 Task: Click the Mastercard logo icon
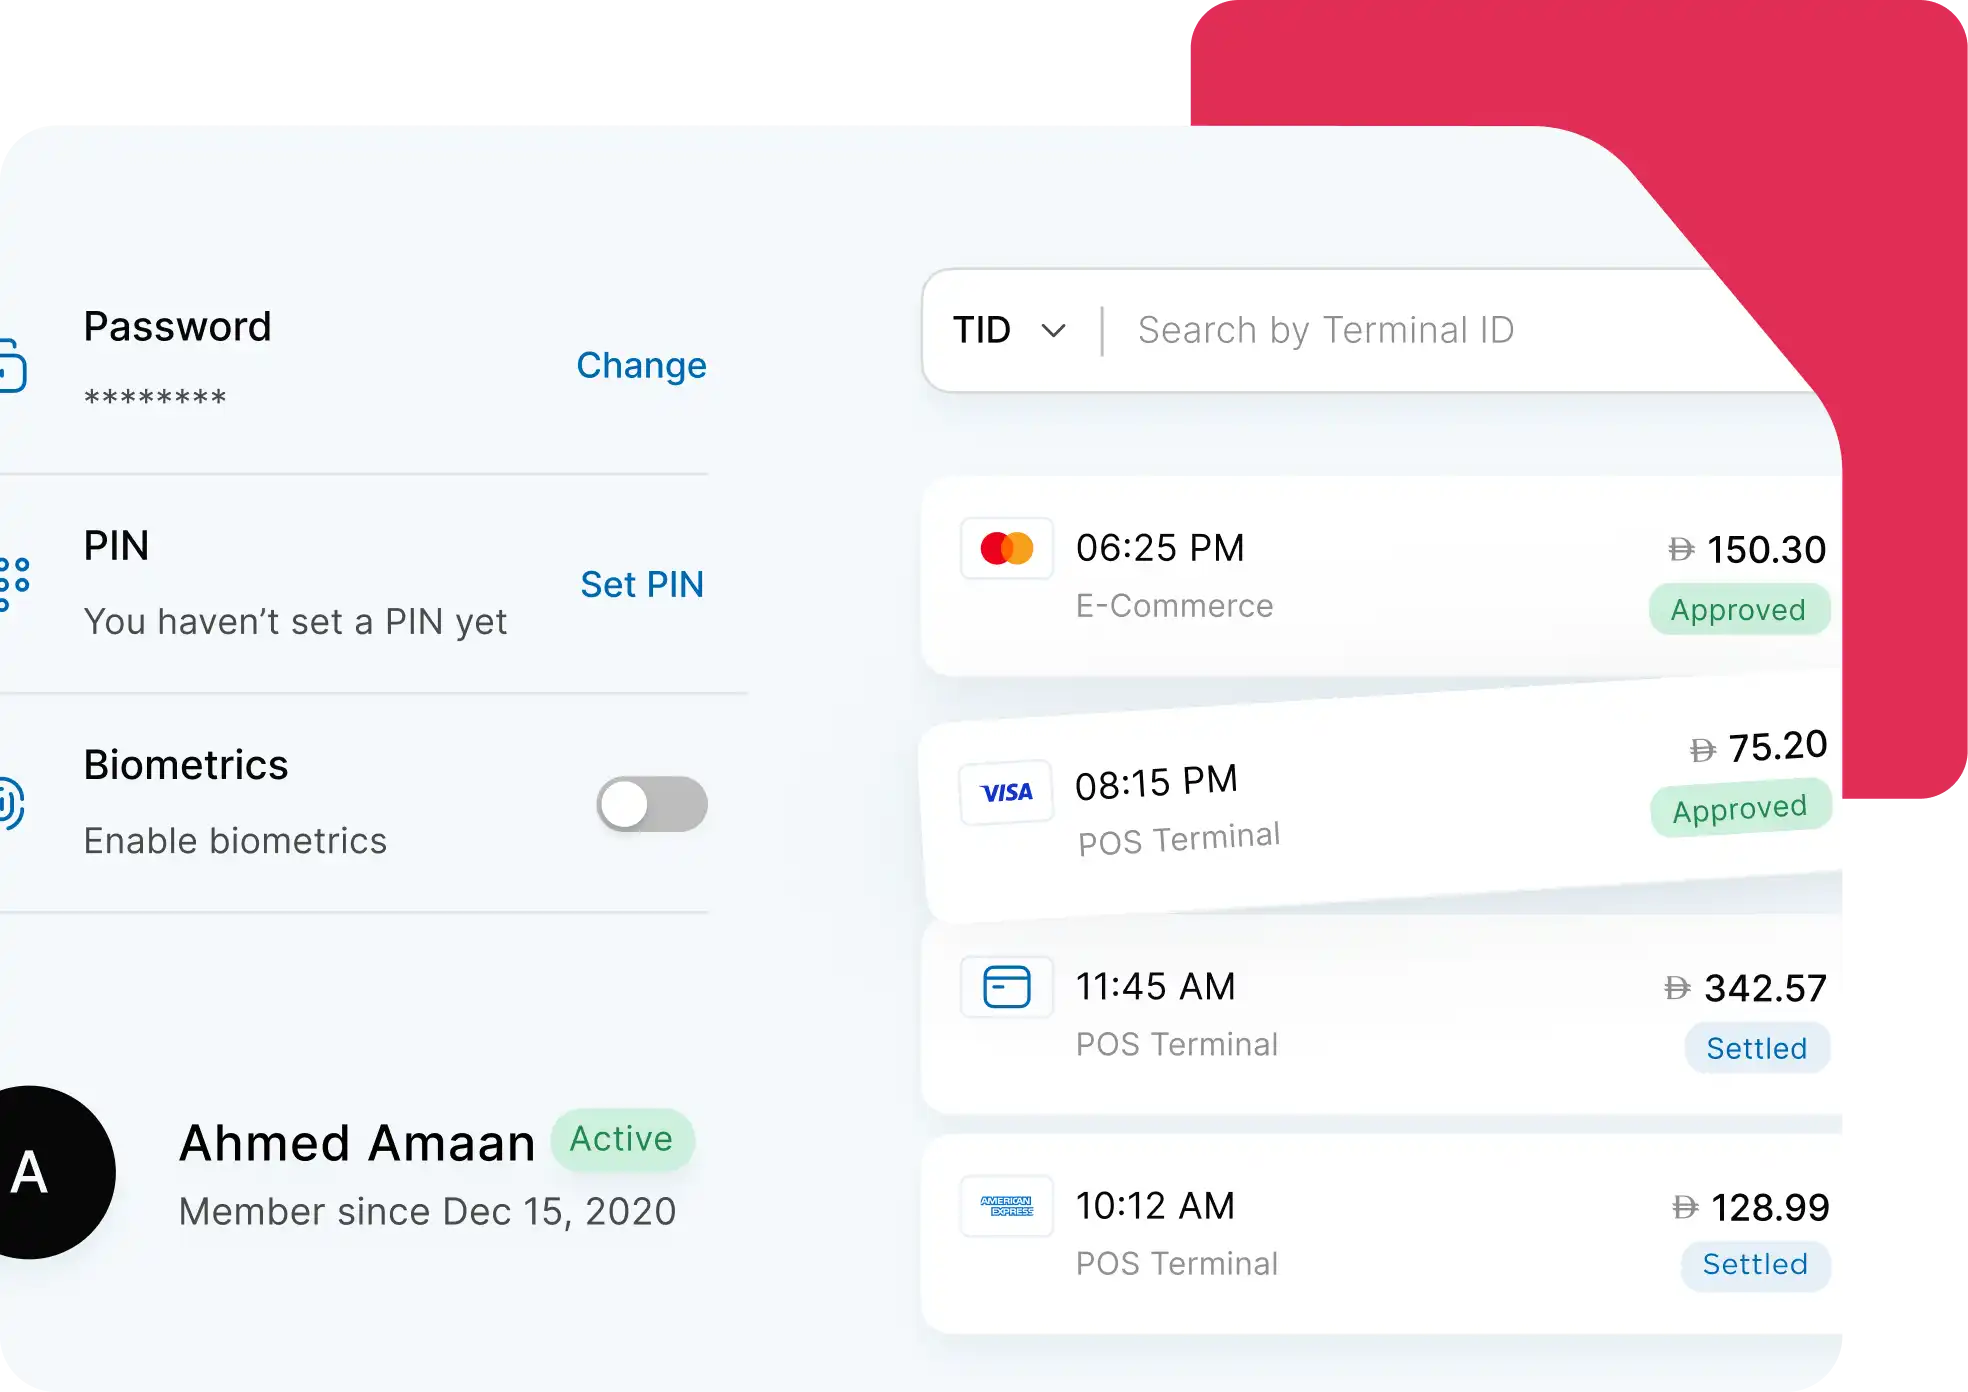pos(1006,548)
